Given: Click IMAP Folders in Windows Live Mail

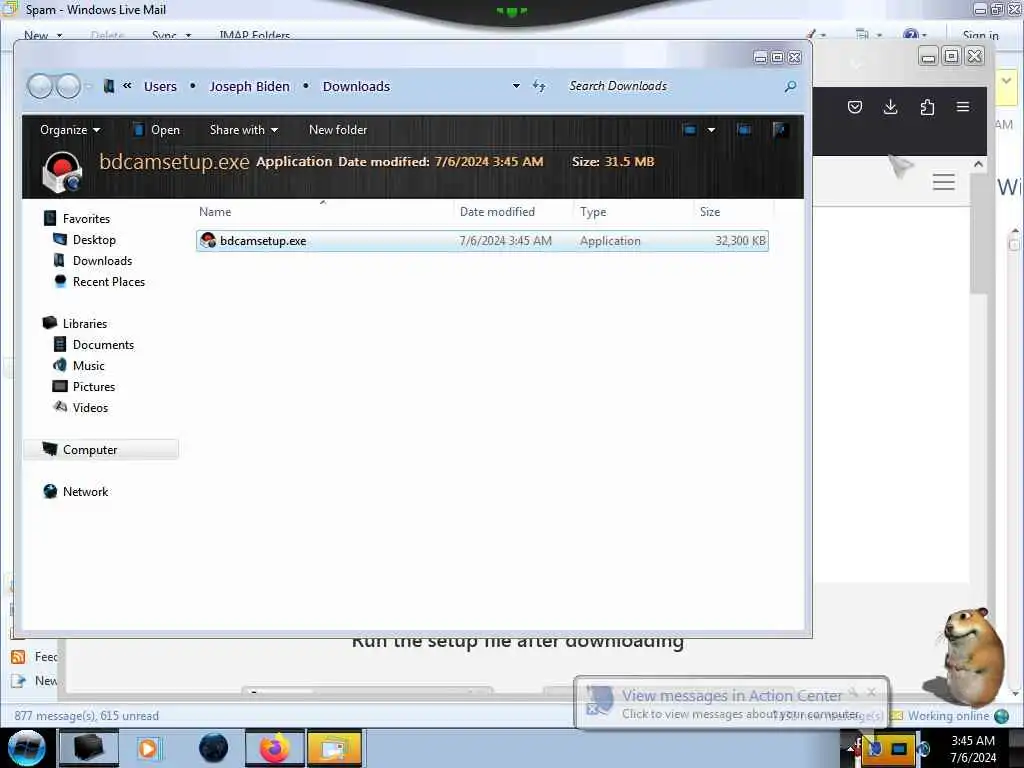Looking at the screenshot, I should [255, 35].
